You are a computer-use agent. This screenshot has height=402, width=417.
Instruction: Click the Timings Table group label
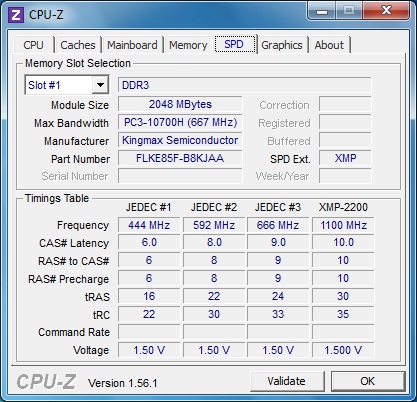point(57,198)
